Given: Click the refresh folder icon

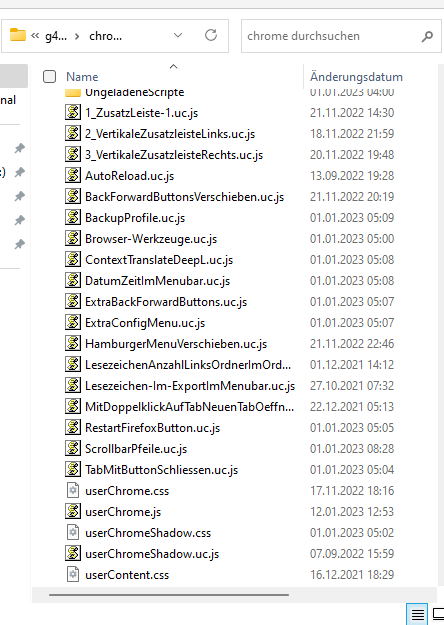Looking at the screenshot, I should coord(211,35).
